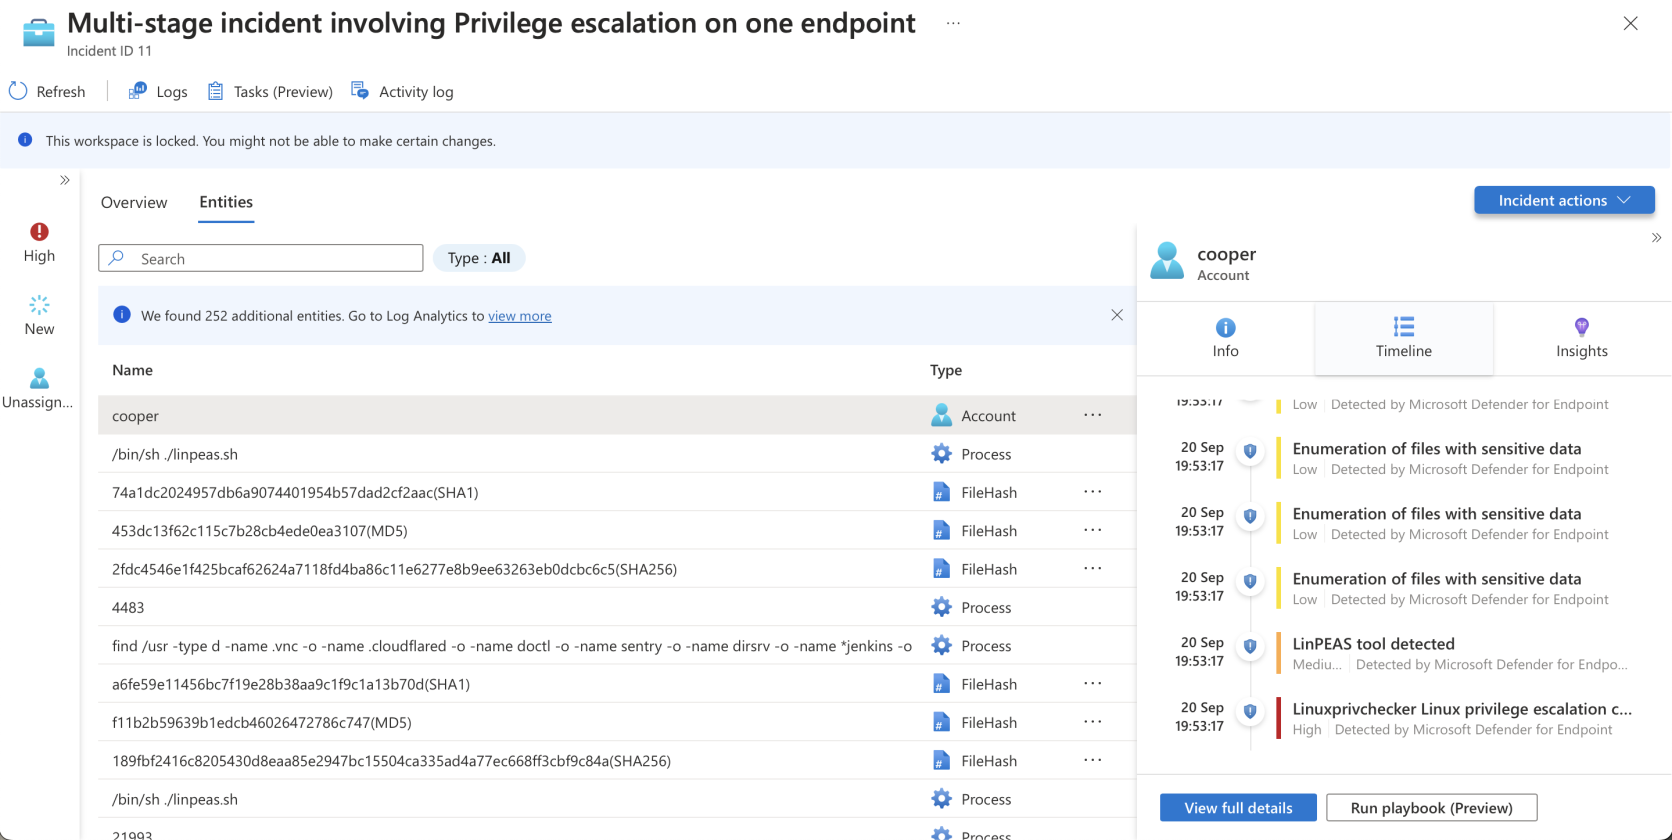Open the Type : All filter

coord(479,258)
